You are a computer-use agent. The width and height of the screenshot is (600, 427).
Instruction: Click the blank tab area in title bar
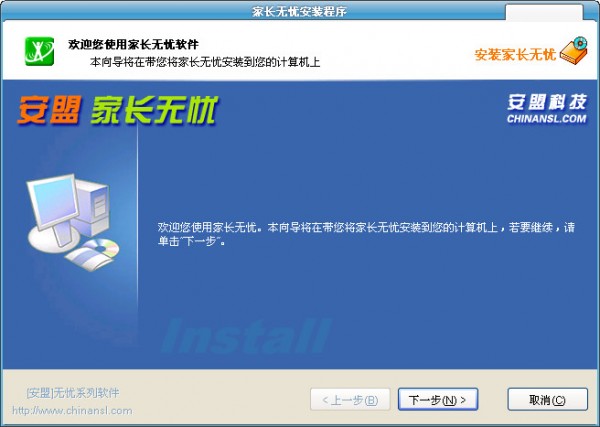click(544, 13)
